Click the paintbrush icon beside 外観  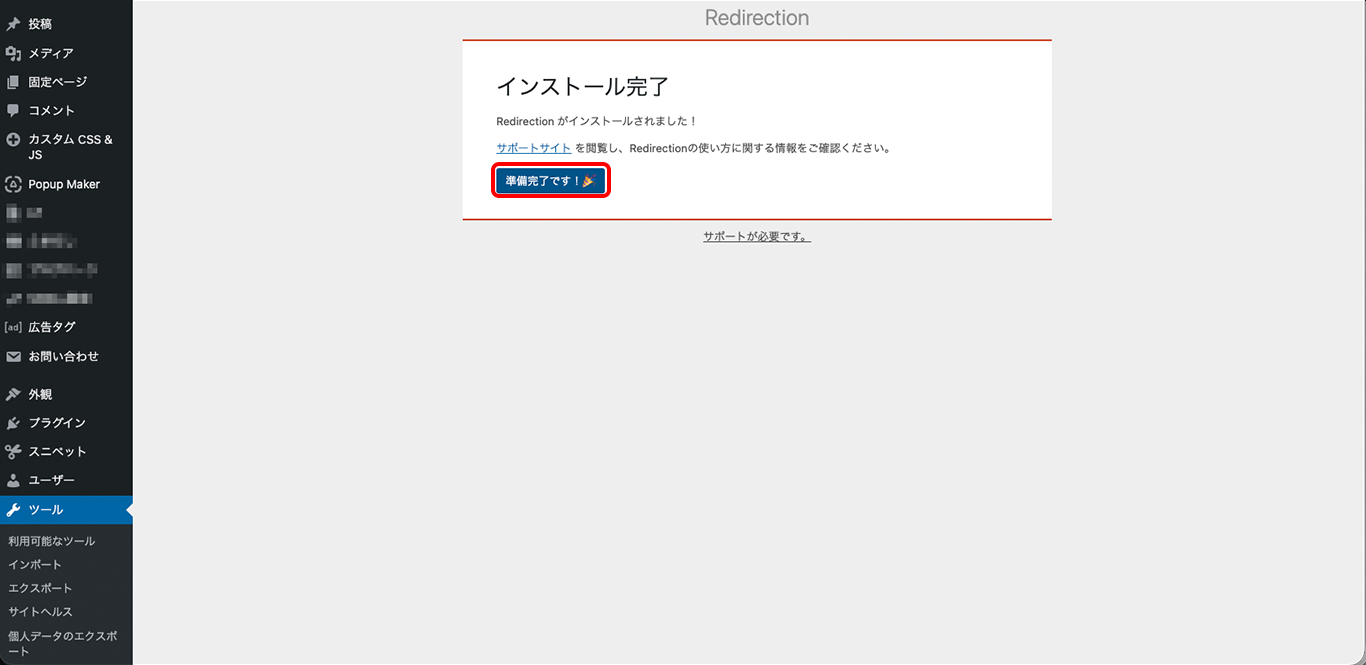(13, 395)
